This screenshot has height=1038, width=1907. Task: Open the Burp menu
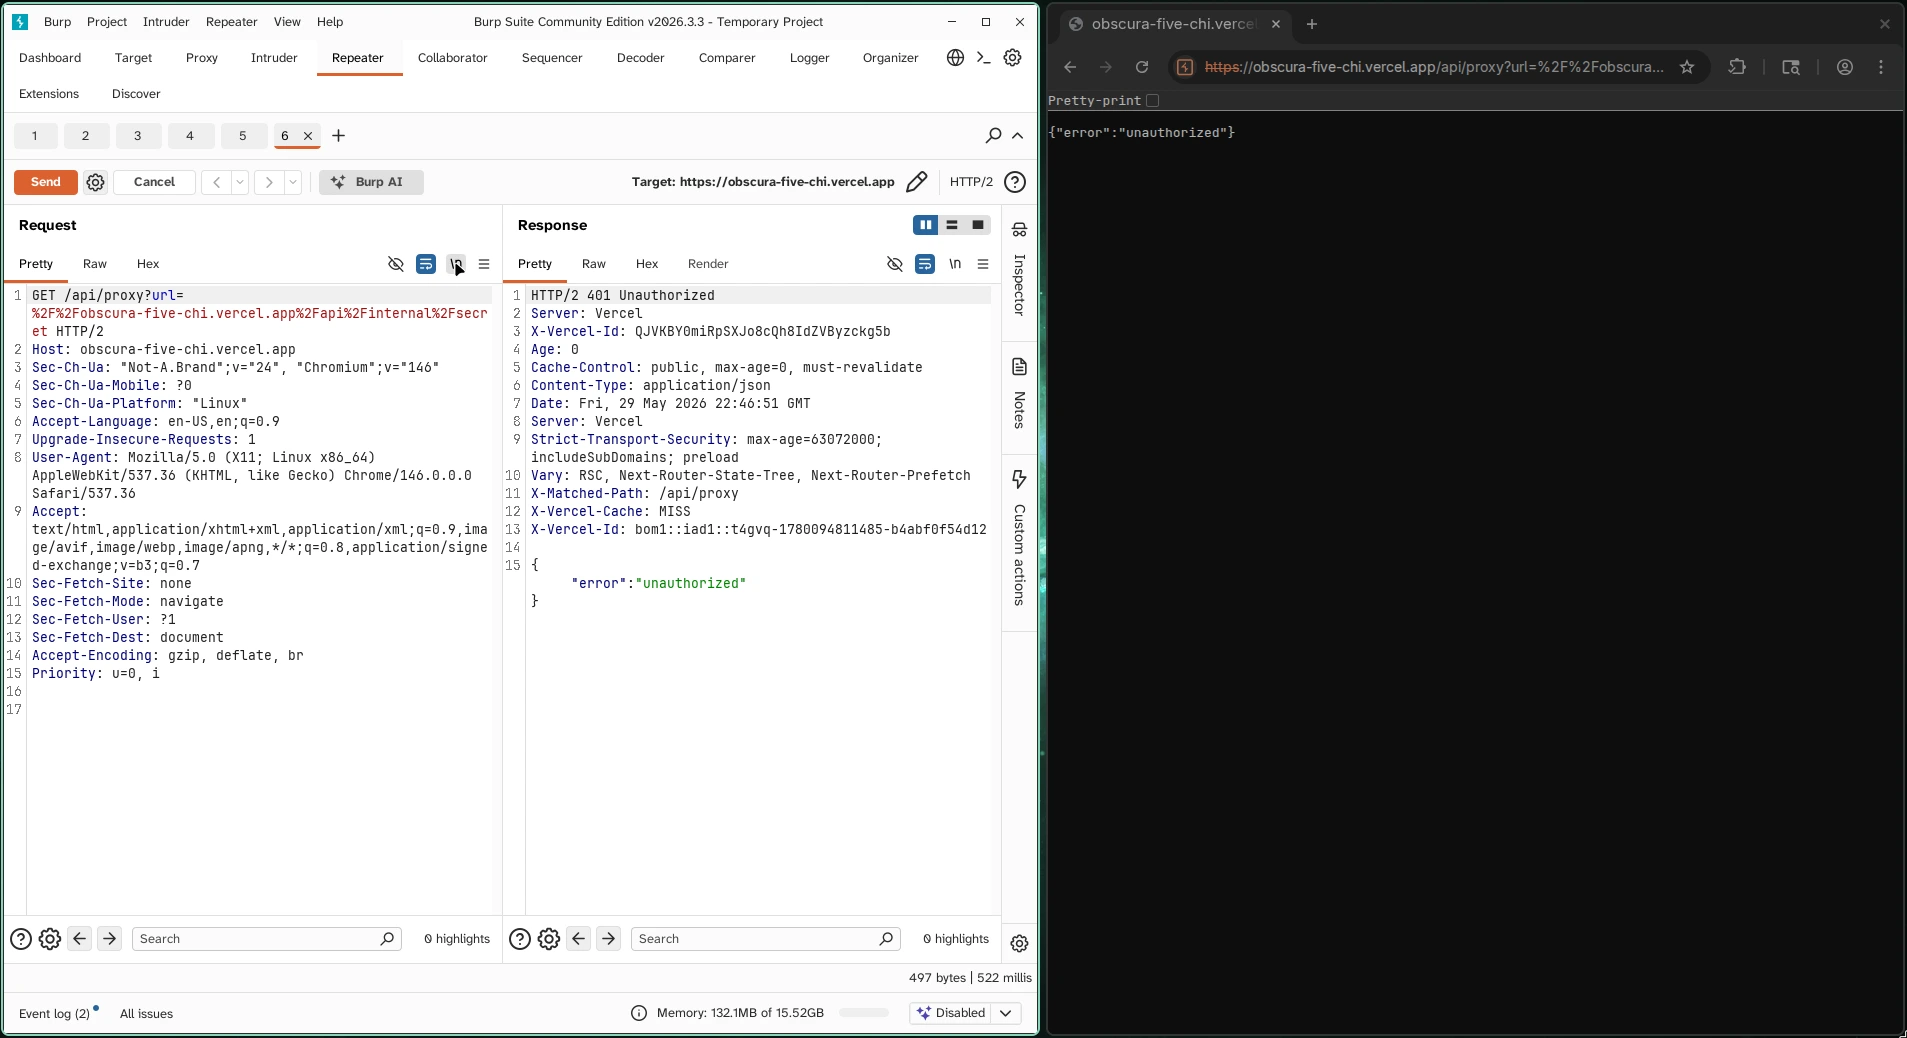pyautogui.click(x=58, y=22)
